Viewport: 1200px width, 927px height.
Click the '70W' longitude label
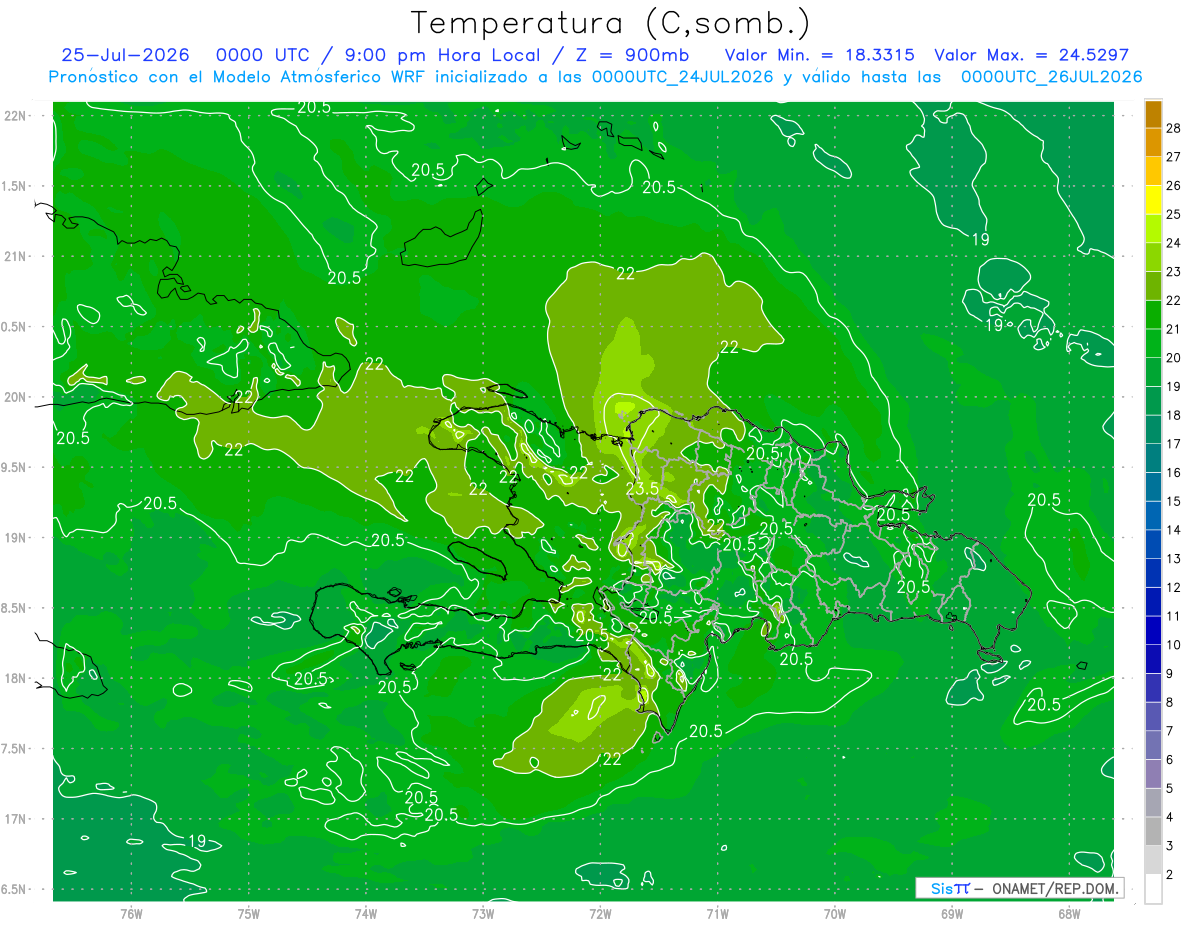tap(835, 913)
